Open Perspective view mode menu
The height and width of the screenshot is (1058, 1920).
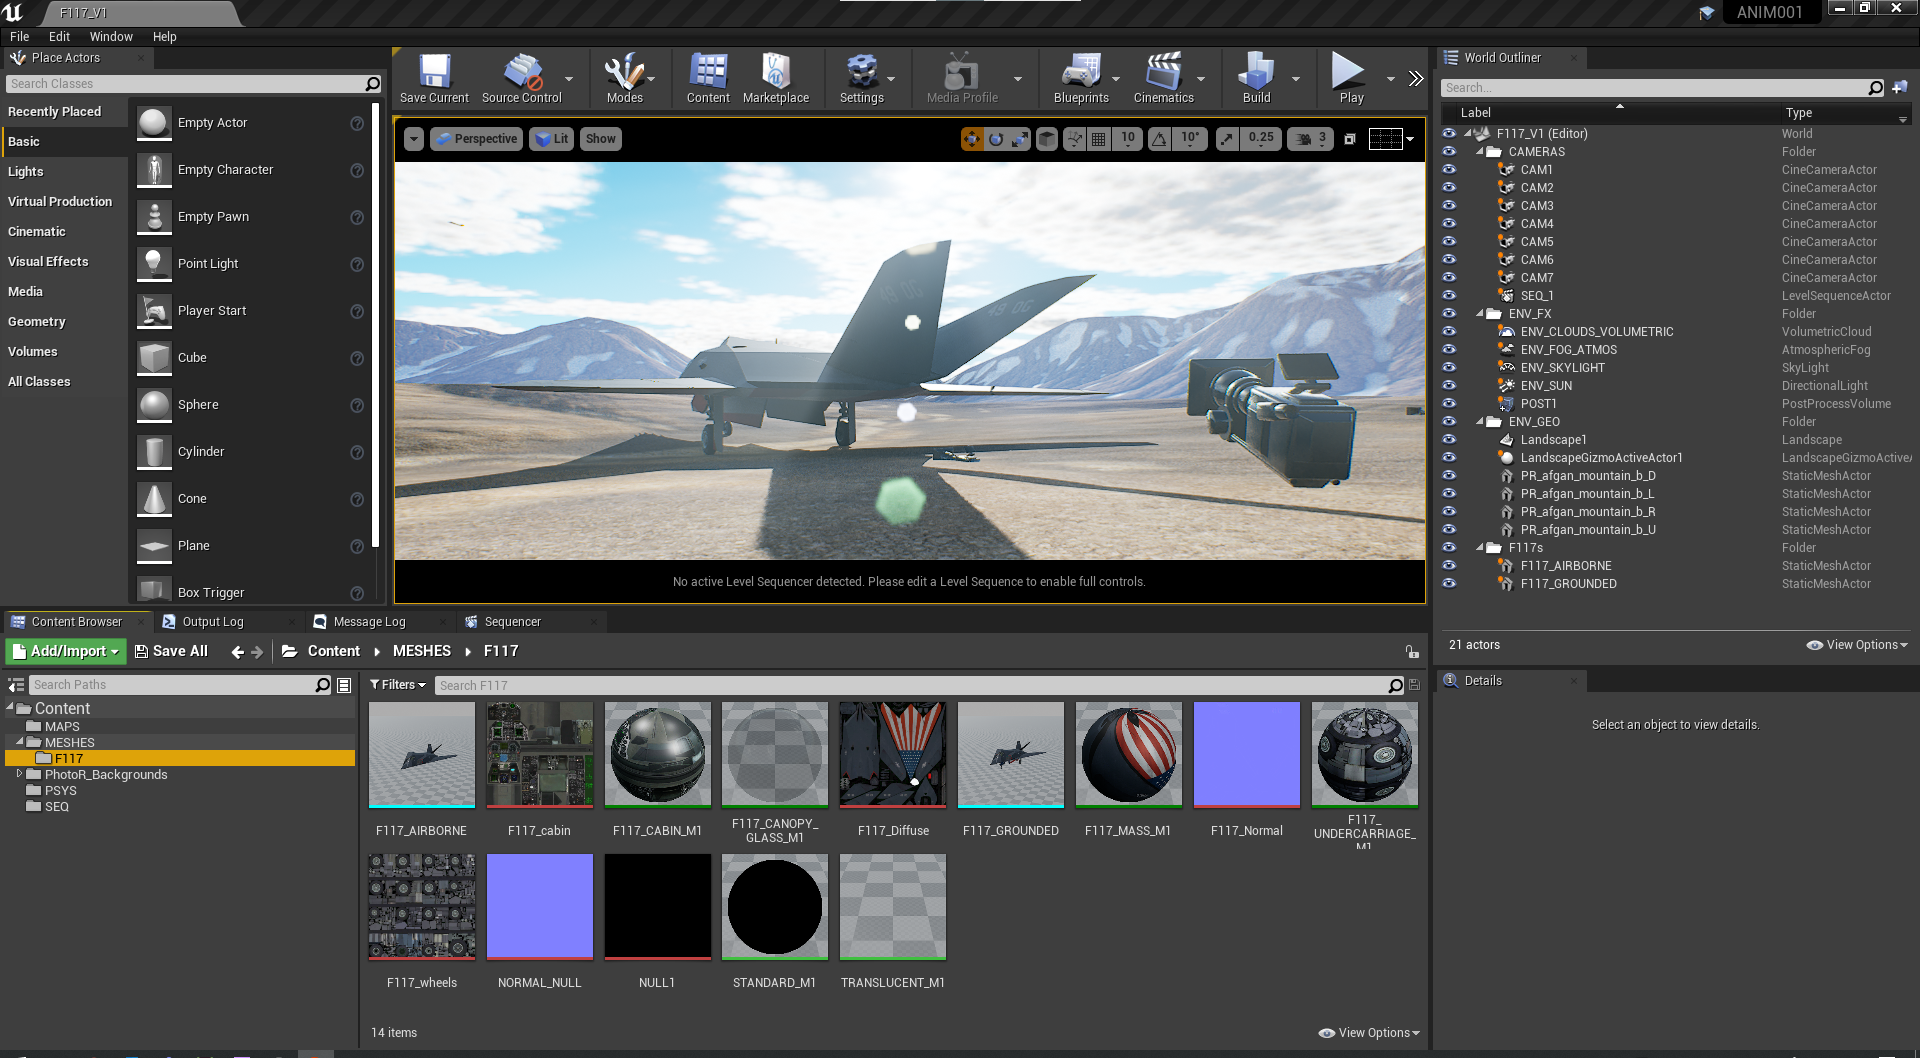[x=476, y=139]
